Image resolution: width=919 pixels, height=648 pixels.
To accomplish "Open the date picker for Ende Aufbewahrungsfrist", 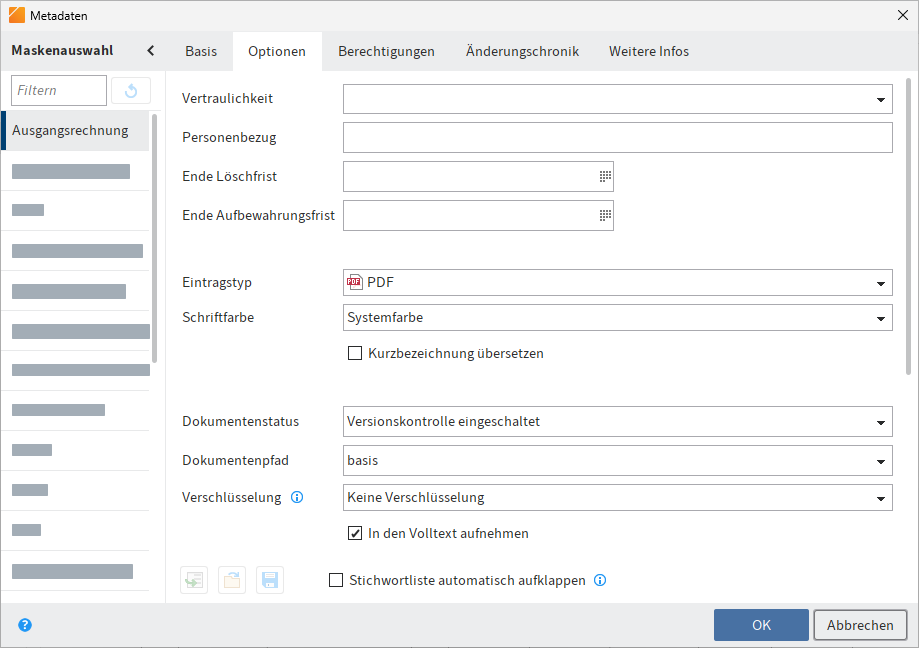I will click(602, 215).
